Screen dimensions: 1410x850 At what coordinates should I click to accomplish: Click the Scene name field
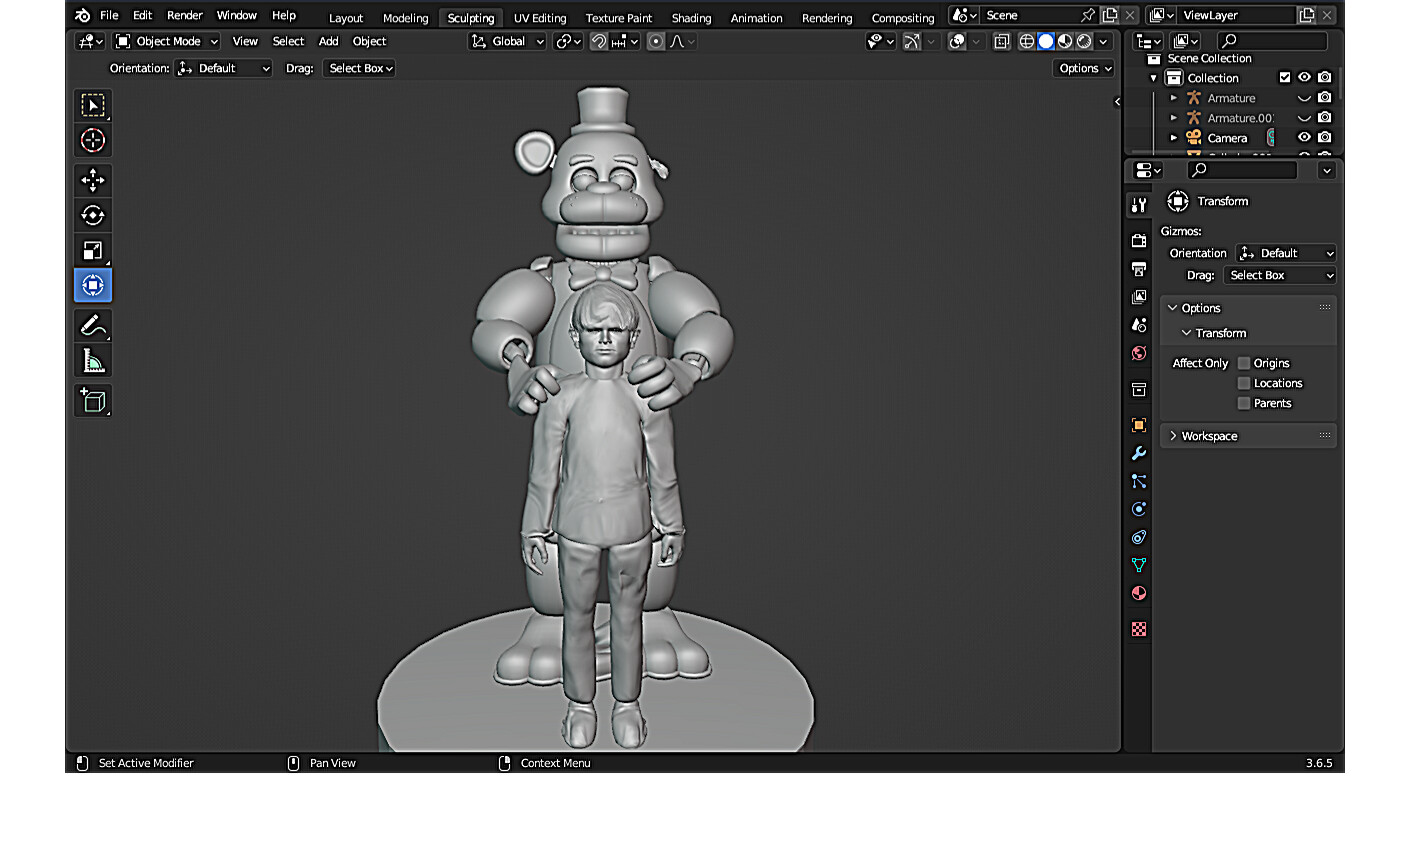pyautogui.click(x=1031, y=15)
